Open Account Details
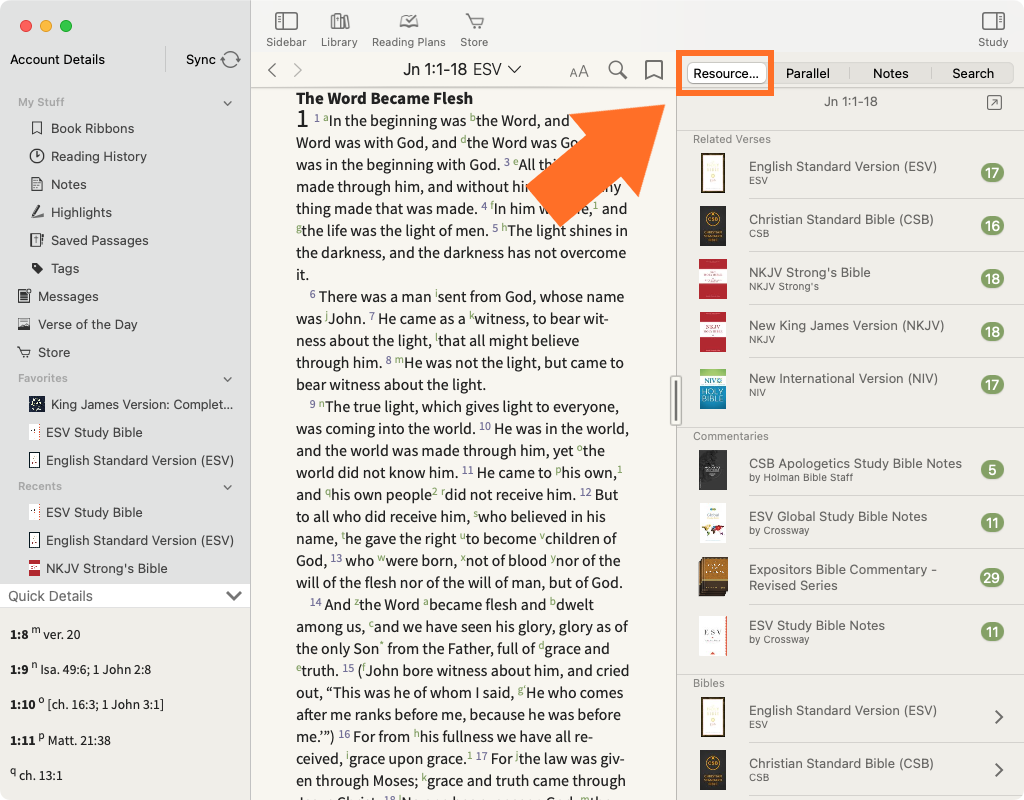 57,60
